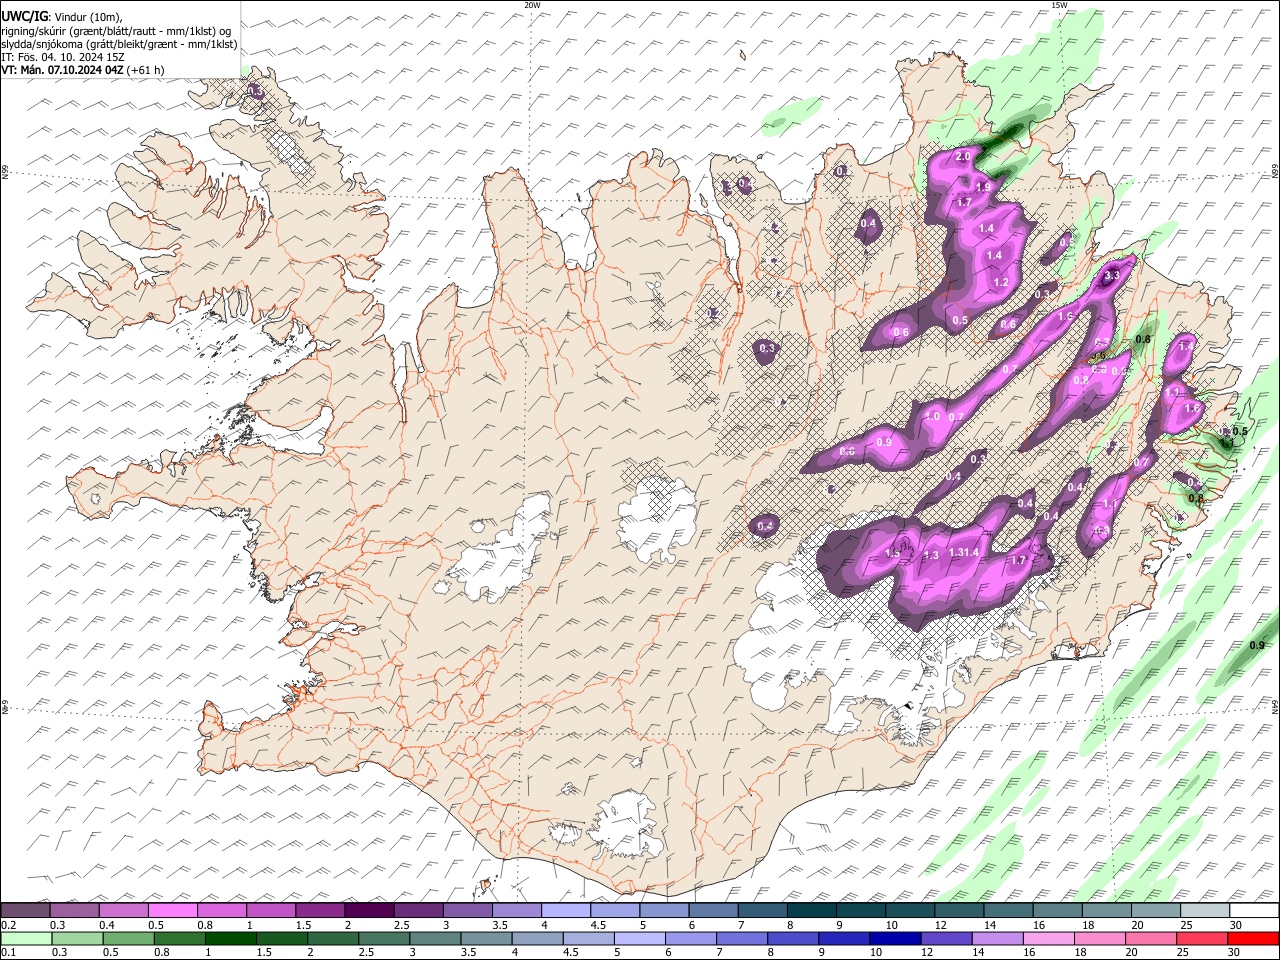Click the '20W' longitude label
Image resolution: width=1280 pixels, height=960 pixels.
[532, 5]
